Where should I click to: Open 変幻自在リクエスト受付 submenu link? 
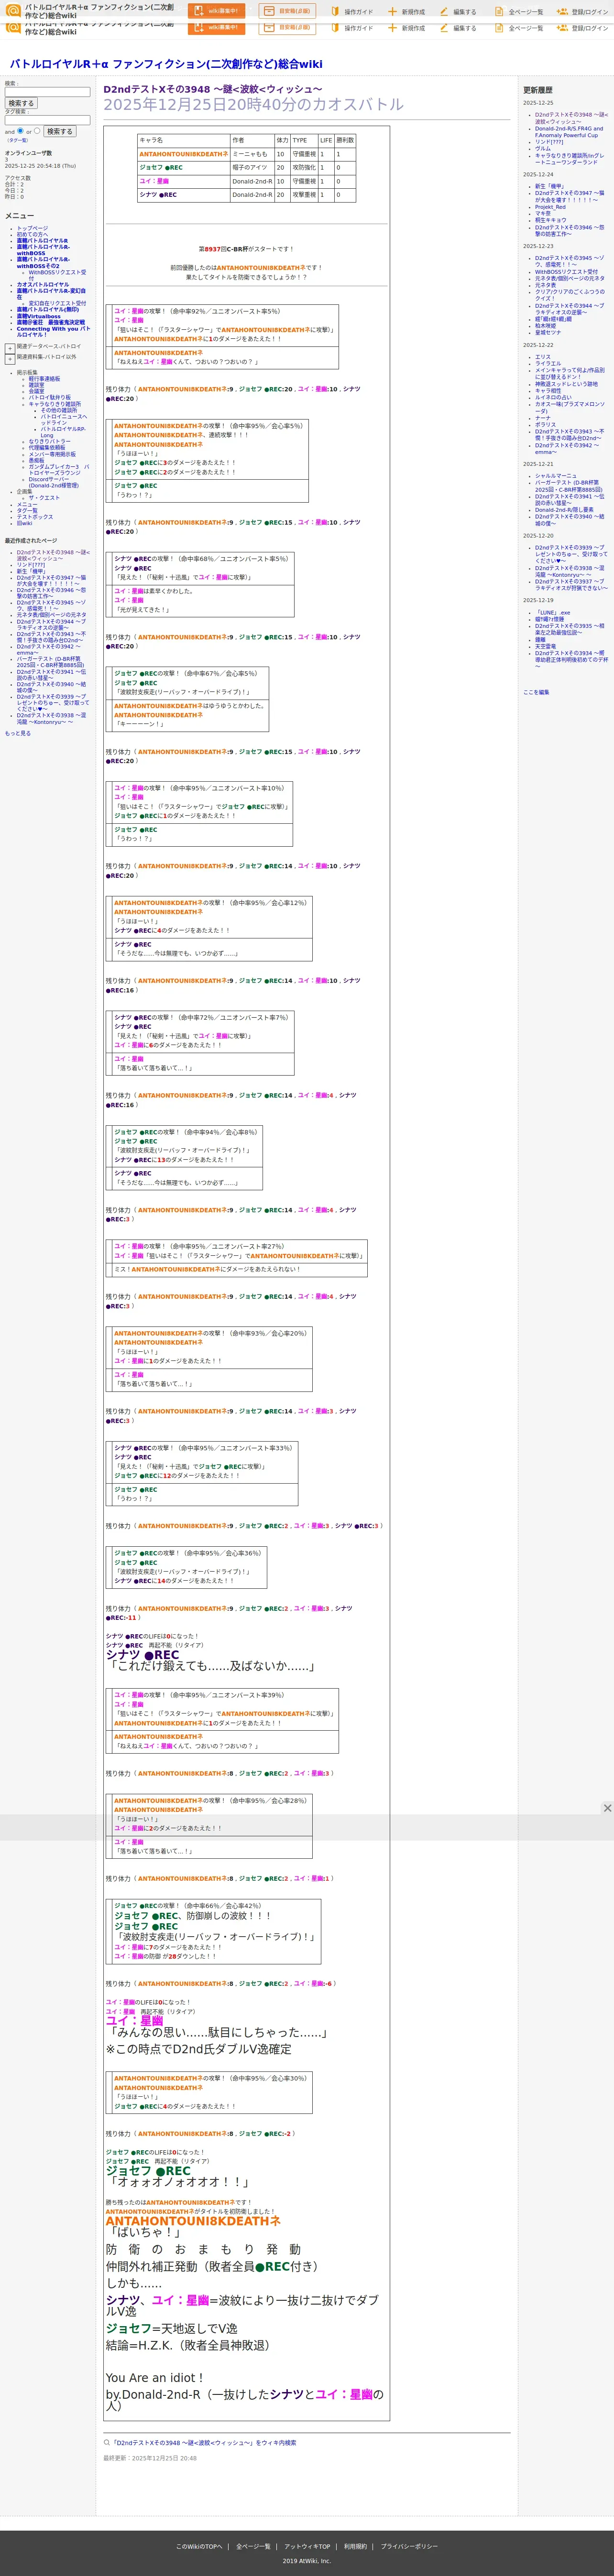(x=57, y=303)
